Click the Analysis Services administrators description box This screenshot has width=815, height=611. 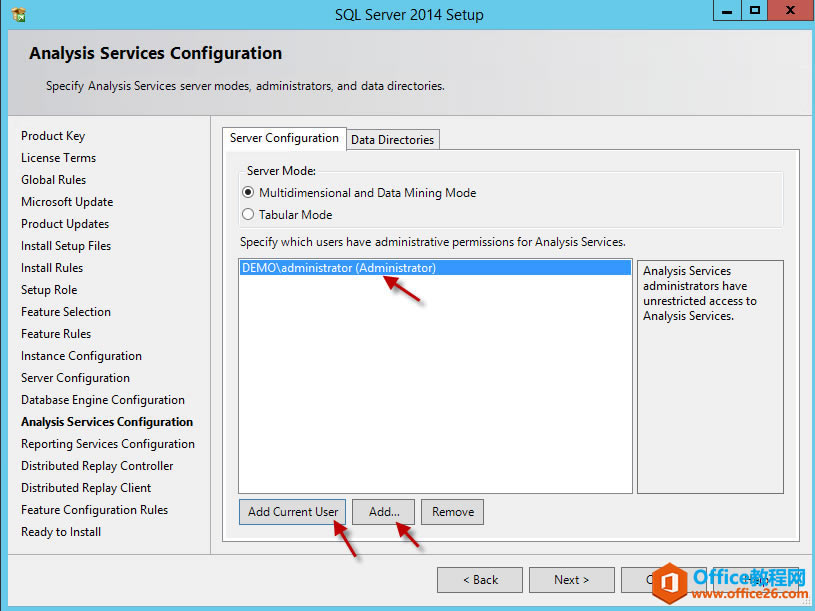click(x=710, y=377)
